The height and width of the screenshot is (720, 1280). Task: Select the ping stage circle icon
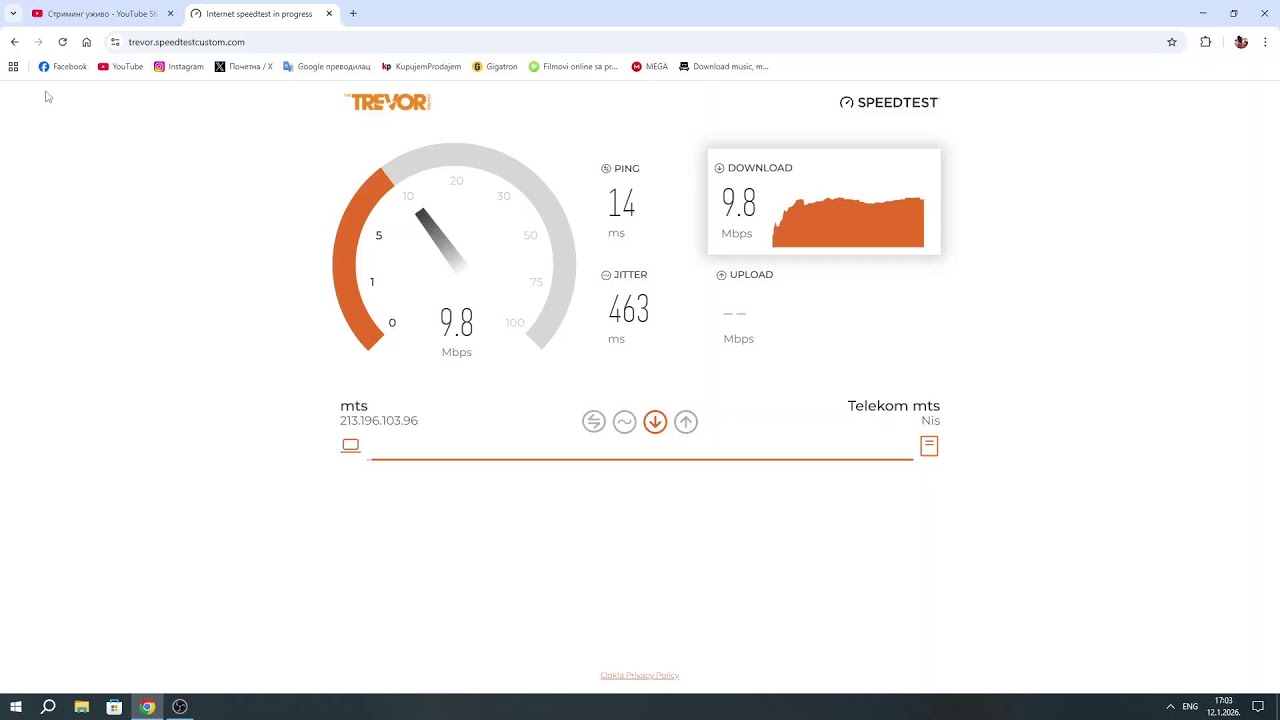[594, 422]
